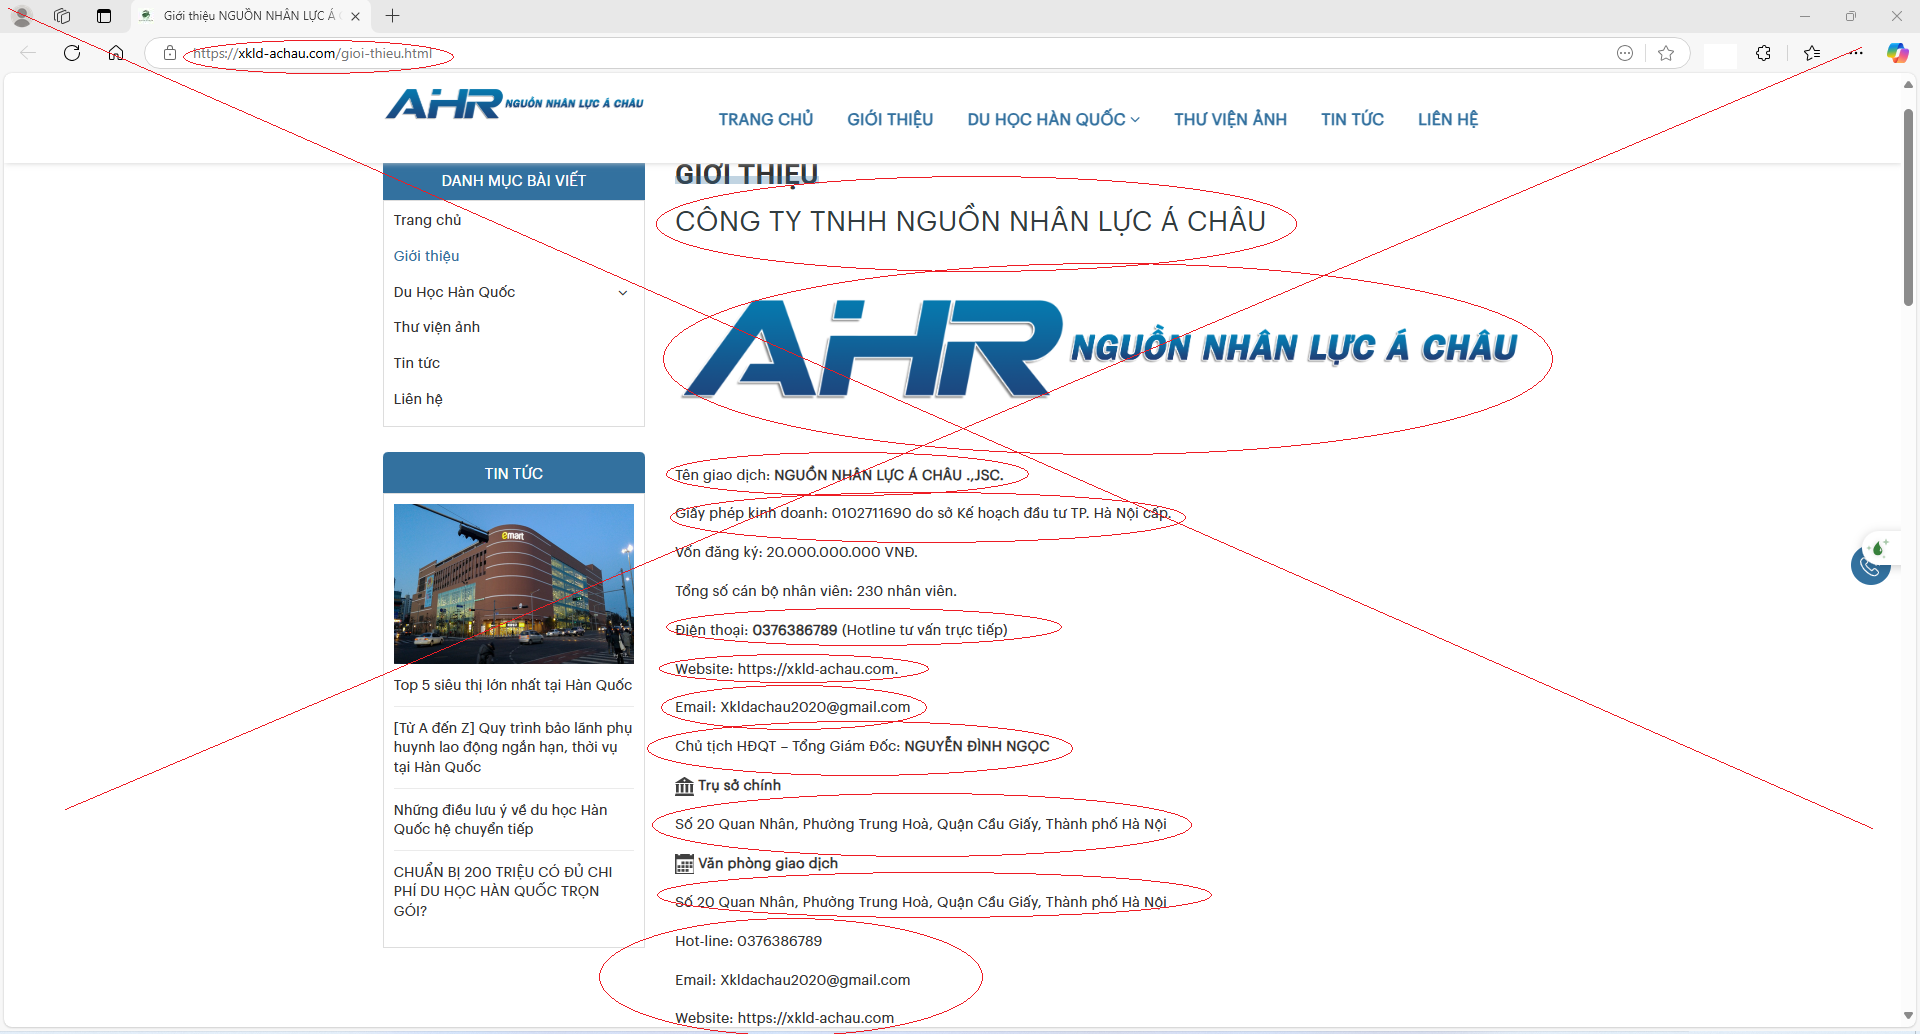
Task: Open LIÊN HỆ in top navigation
Action: (1447, 119)
